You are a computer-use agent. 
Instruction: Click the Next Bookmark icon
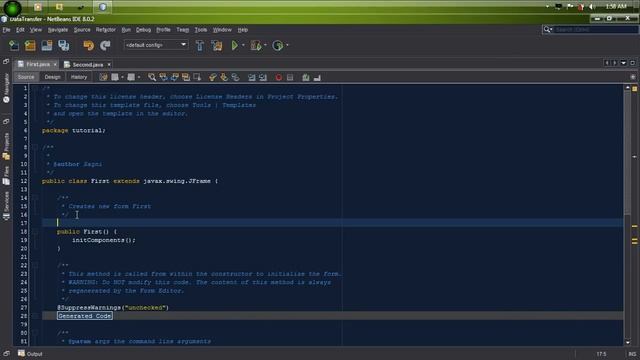[x=224, y=77]
